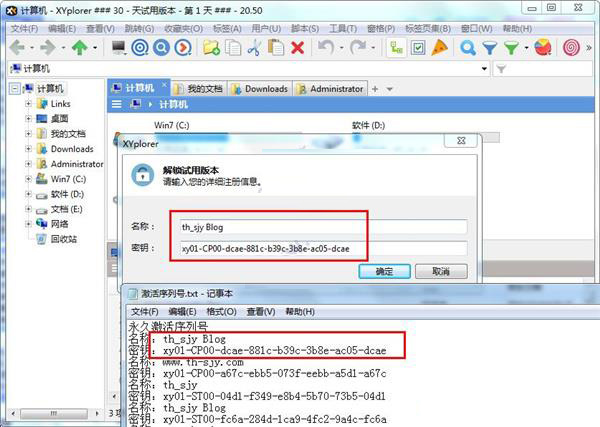Click the 名称 input field

pos(323,227)
